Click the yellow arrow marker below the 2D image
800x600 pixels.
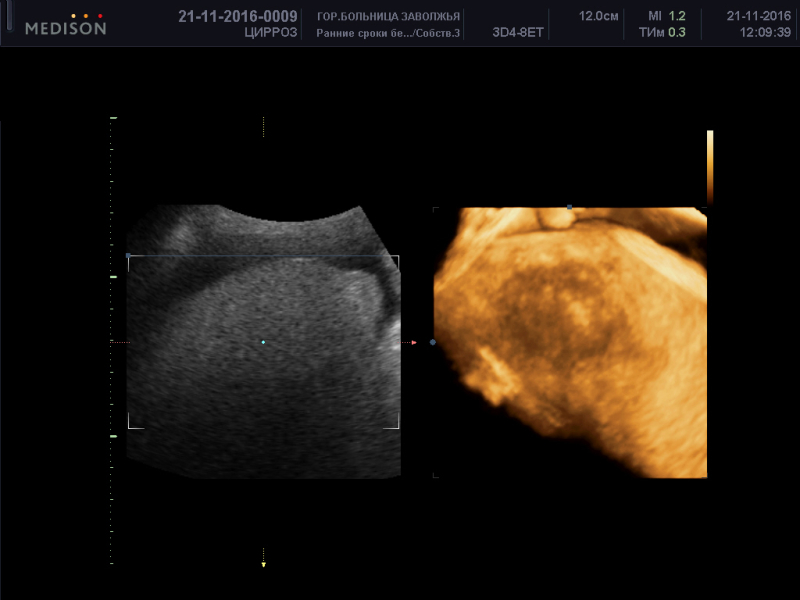coord(263,564)
